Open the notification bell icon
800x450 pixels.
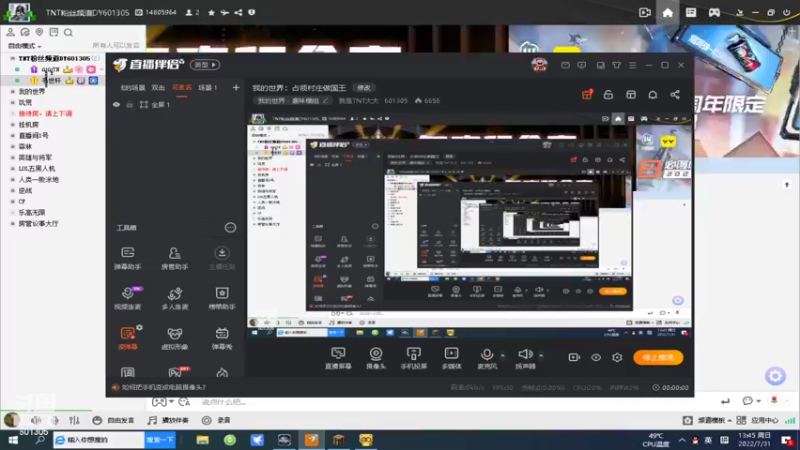coord(653,95)
